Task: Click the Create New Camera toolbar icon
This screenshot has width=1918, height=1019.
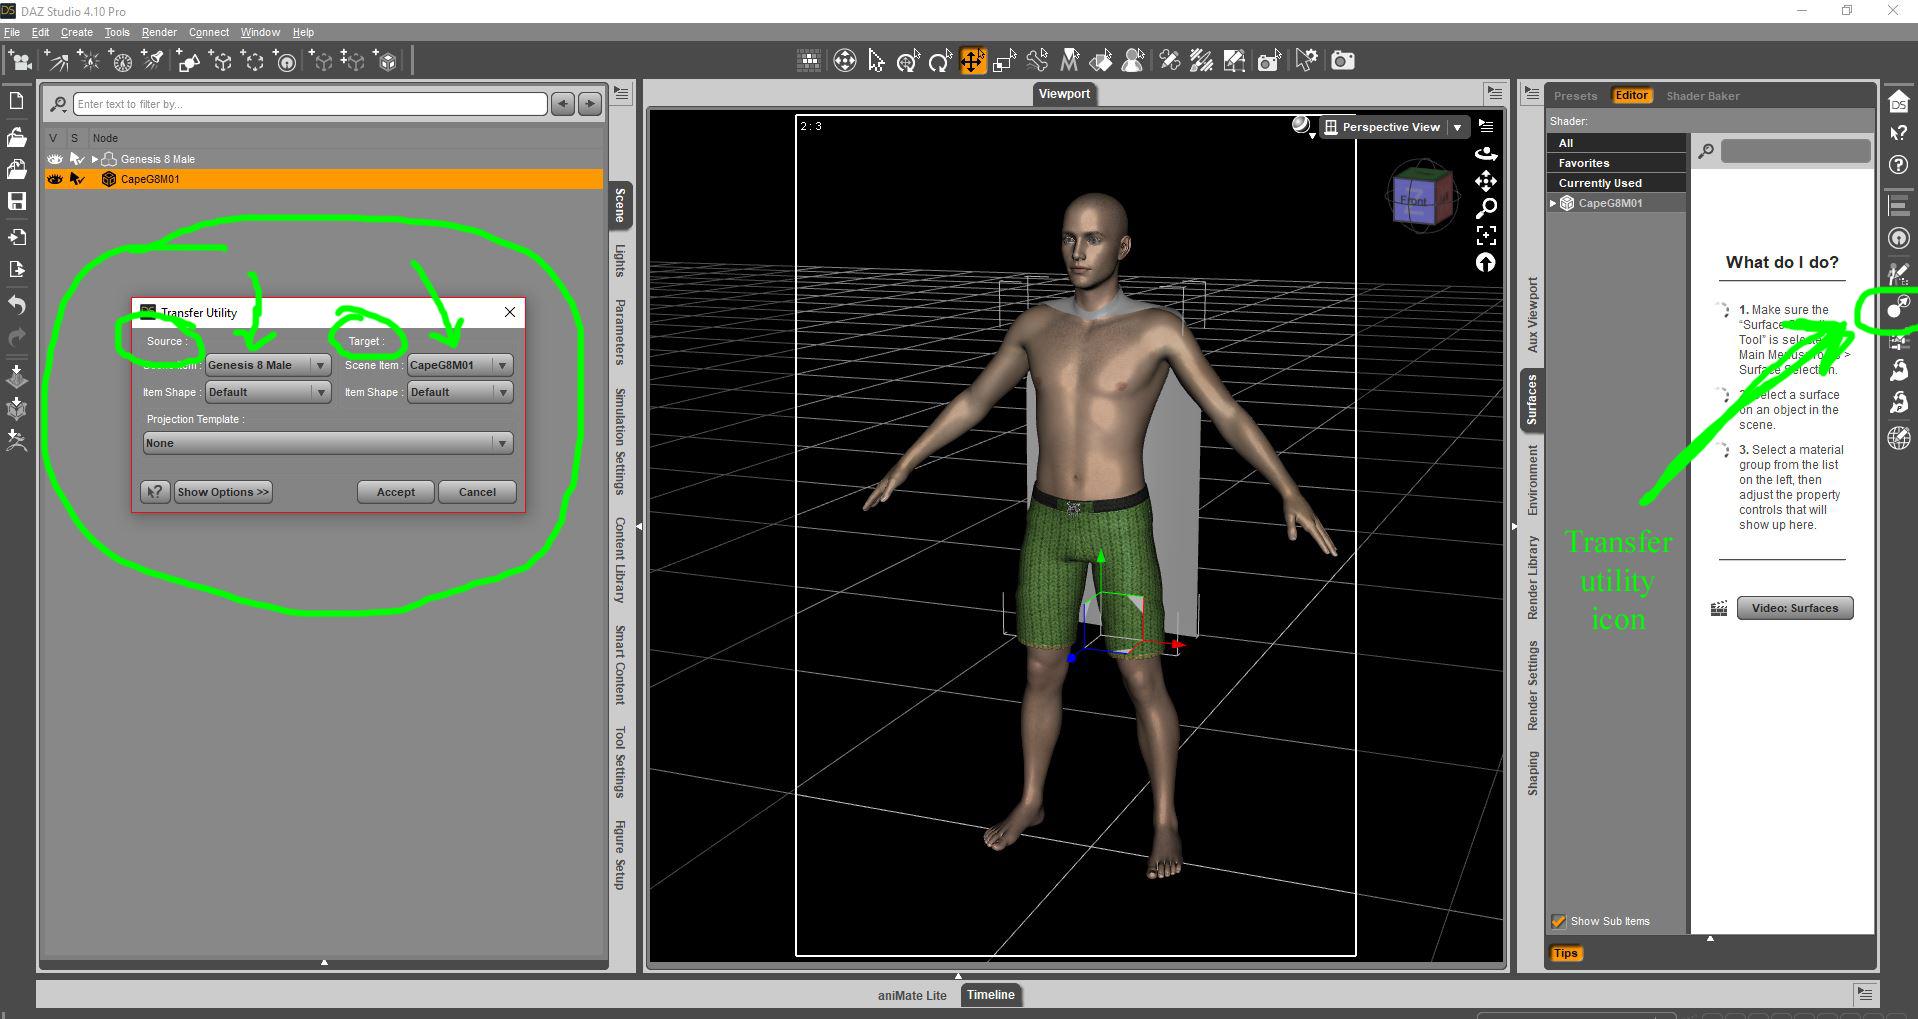Action: tap(20, 61)
